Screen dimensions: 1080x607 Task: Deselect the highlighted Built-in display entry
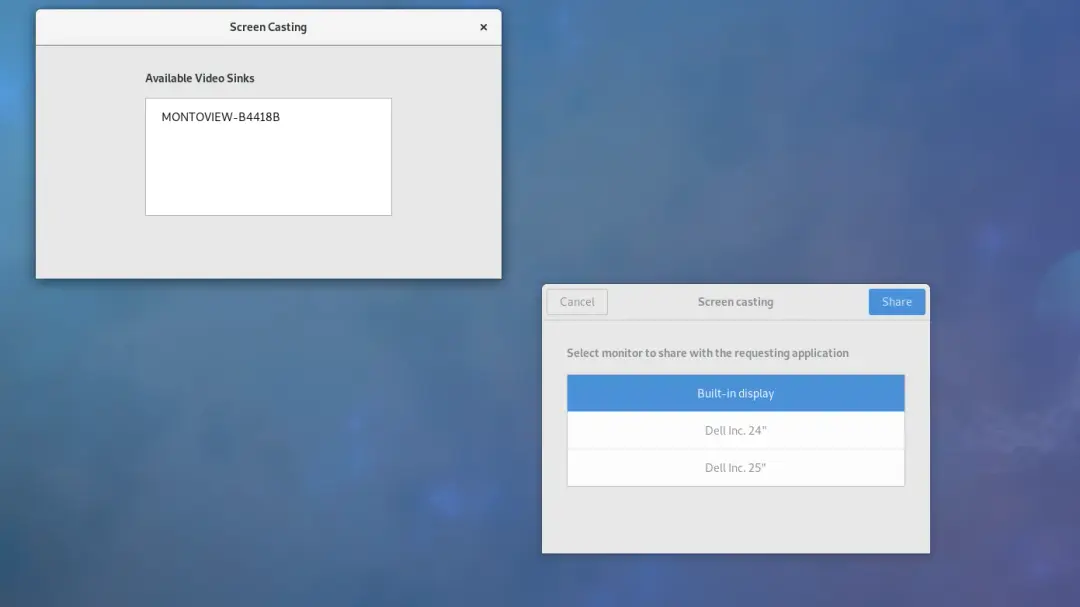(735, 393)
